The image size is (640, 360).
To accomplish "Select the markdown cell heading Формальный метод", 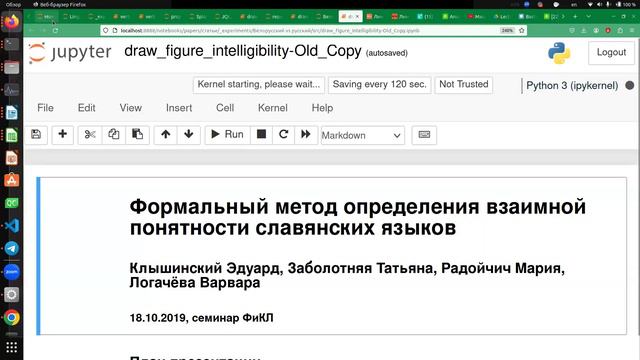I will coord(358,217).
